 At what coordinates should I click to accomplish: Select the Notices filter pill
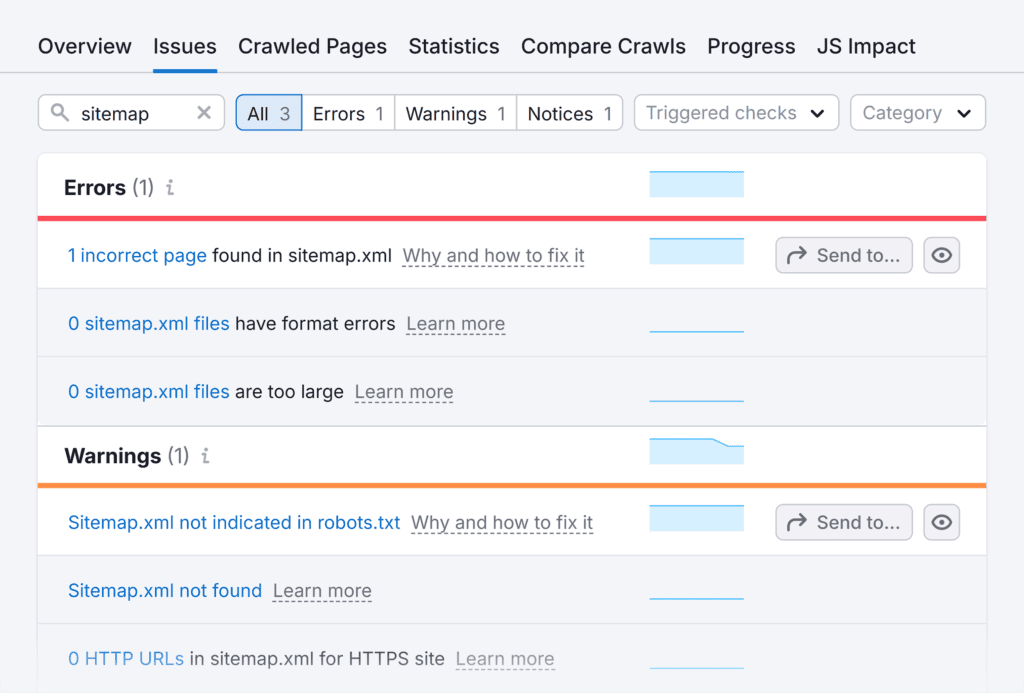[569, 113]
